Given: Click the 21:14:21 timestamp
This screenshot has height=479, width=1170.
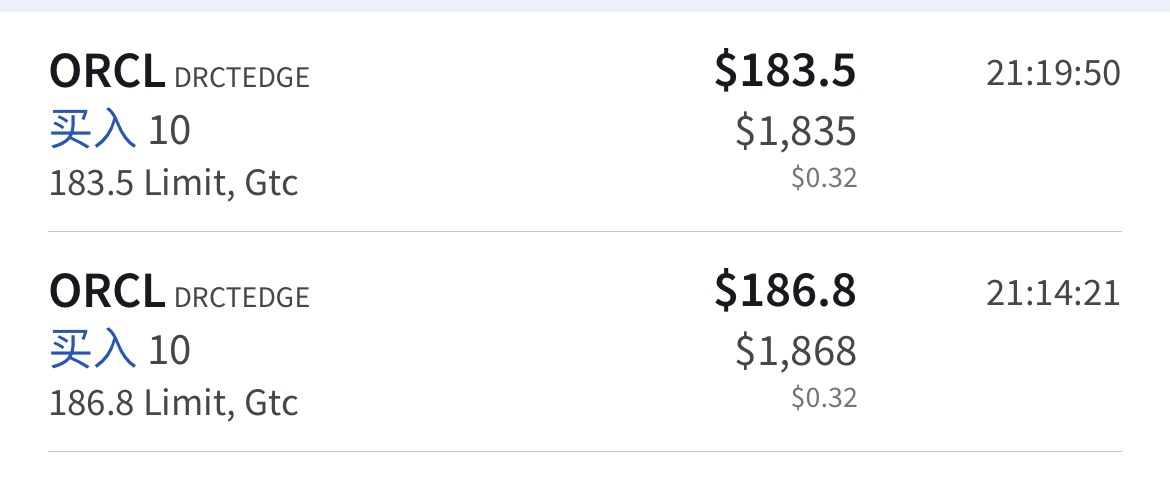Looking at the screenshot, I should click(1053, 293).
